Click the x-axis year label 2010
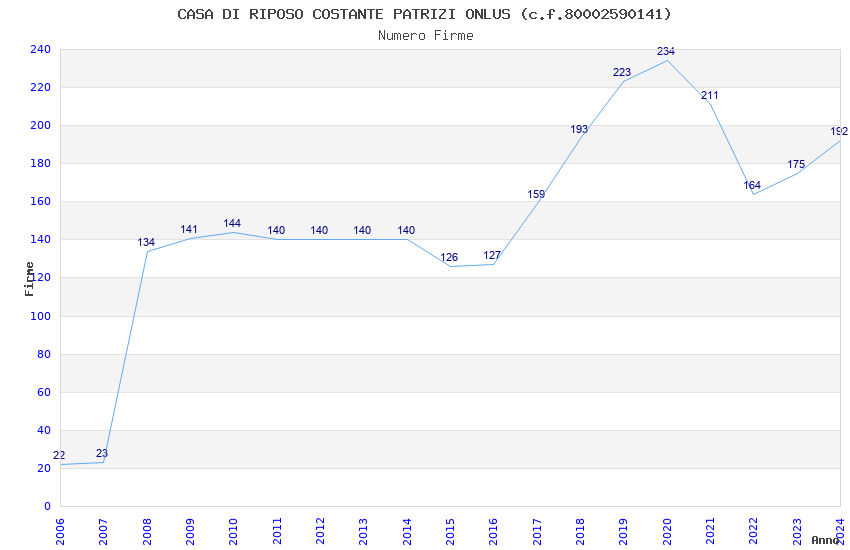 click(234, 532)
